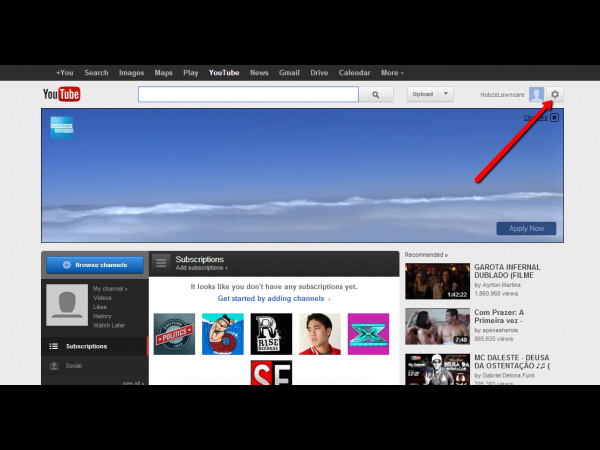Open GAROTA INFERNAL DUBLADO video thumbnail
The image size is (600, 450).
(438, 281)
